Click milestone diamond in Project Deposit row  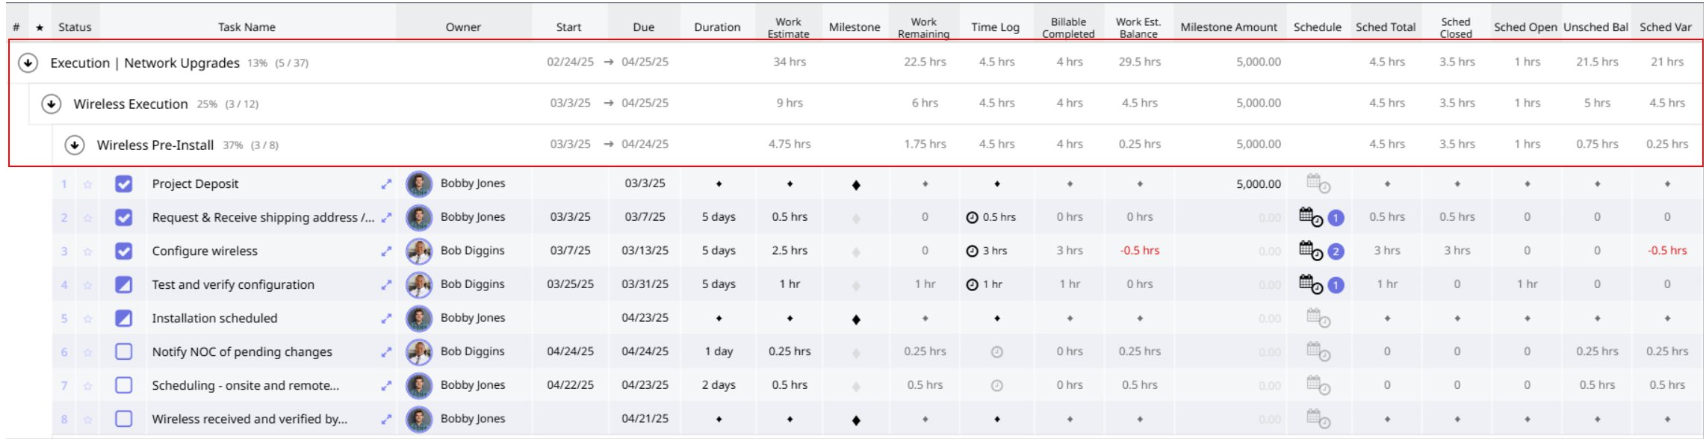[855, 185]
